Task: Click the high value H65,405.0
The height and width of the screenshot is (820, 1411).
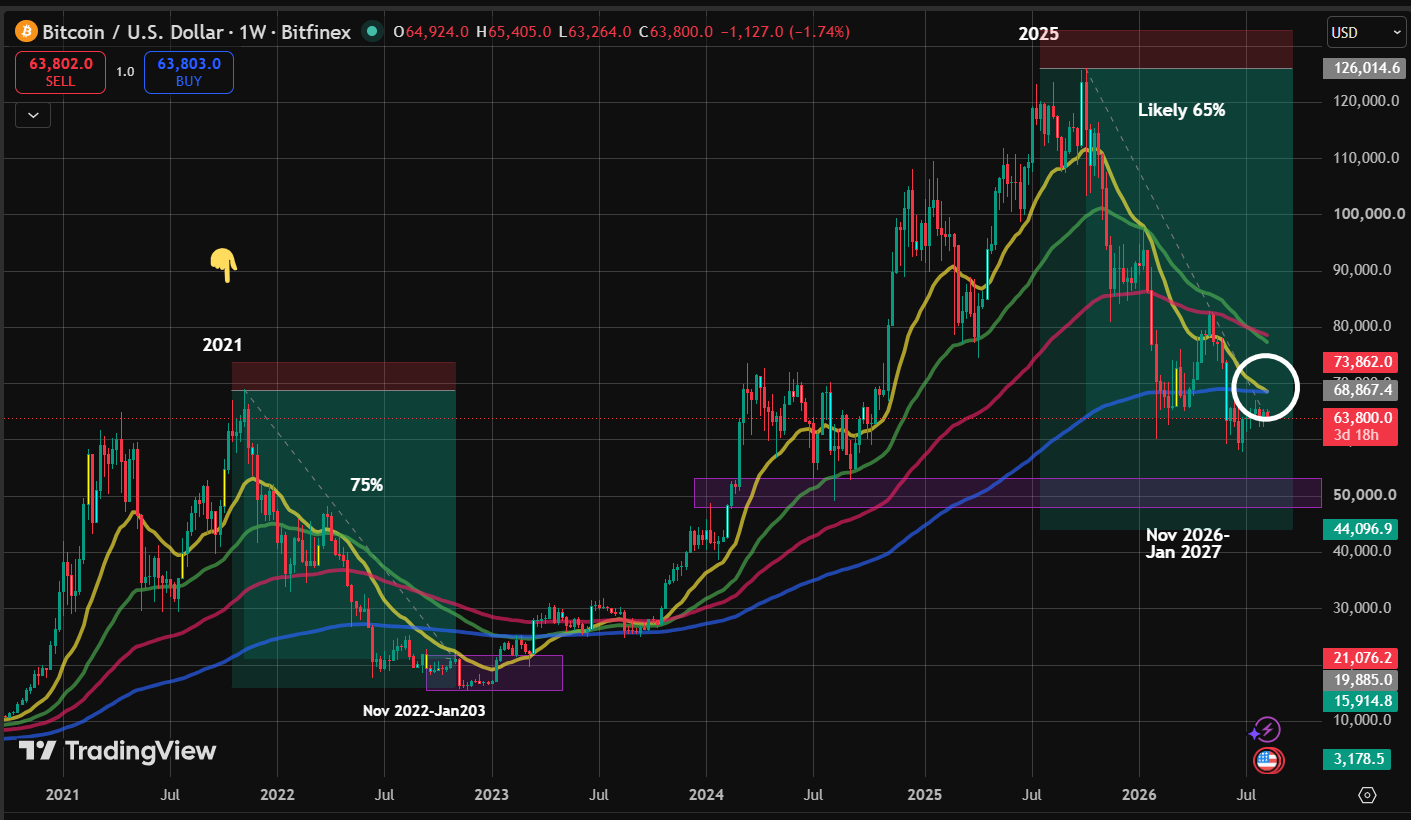Action: click(513, 32)
